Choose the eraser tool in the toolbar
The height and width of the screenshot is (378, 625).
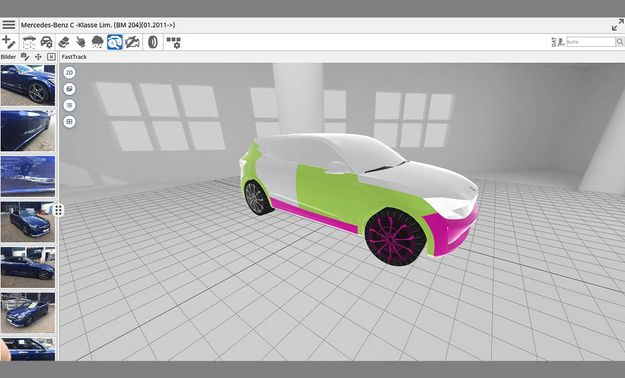coord(64,42)
